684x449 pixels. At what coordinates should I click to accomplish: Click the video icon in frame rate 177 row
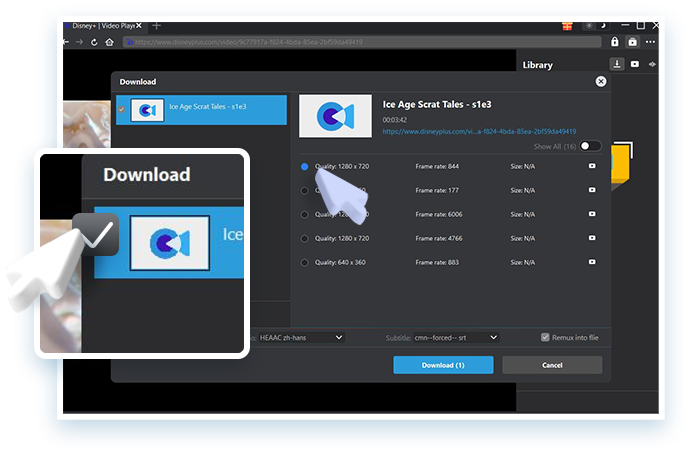coord(592,190)
